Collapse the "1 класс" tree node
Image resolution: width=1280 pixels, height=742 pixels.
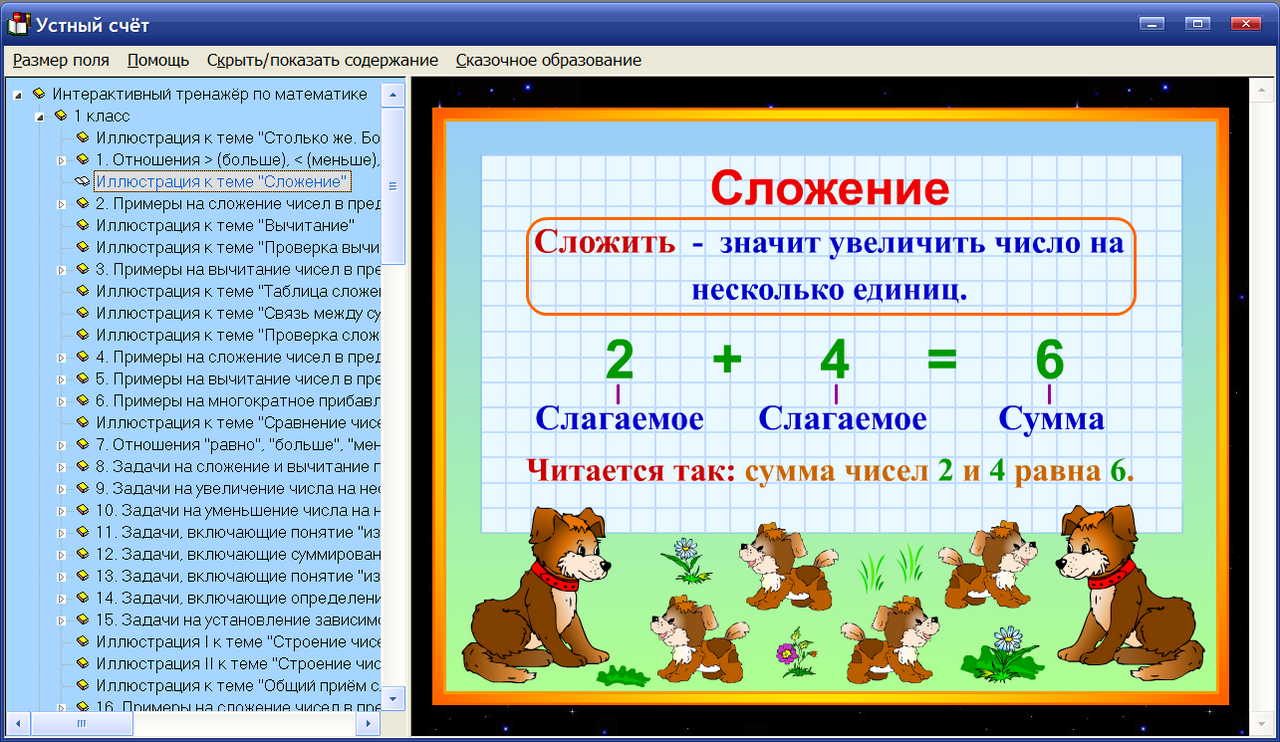(x=38, y=116)
